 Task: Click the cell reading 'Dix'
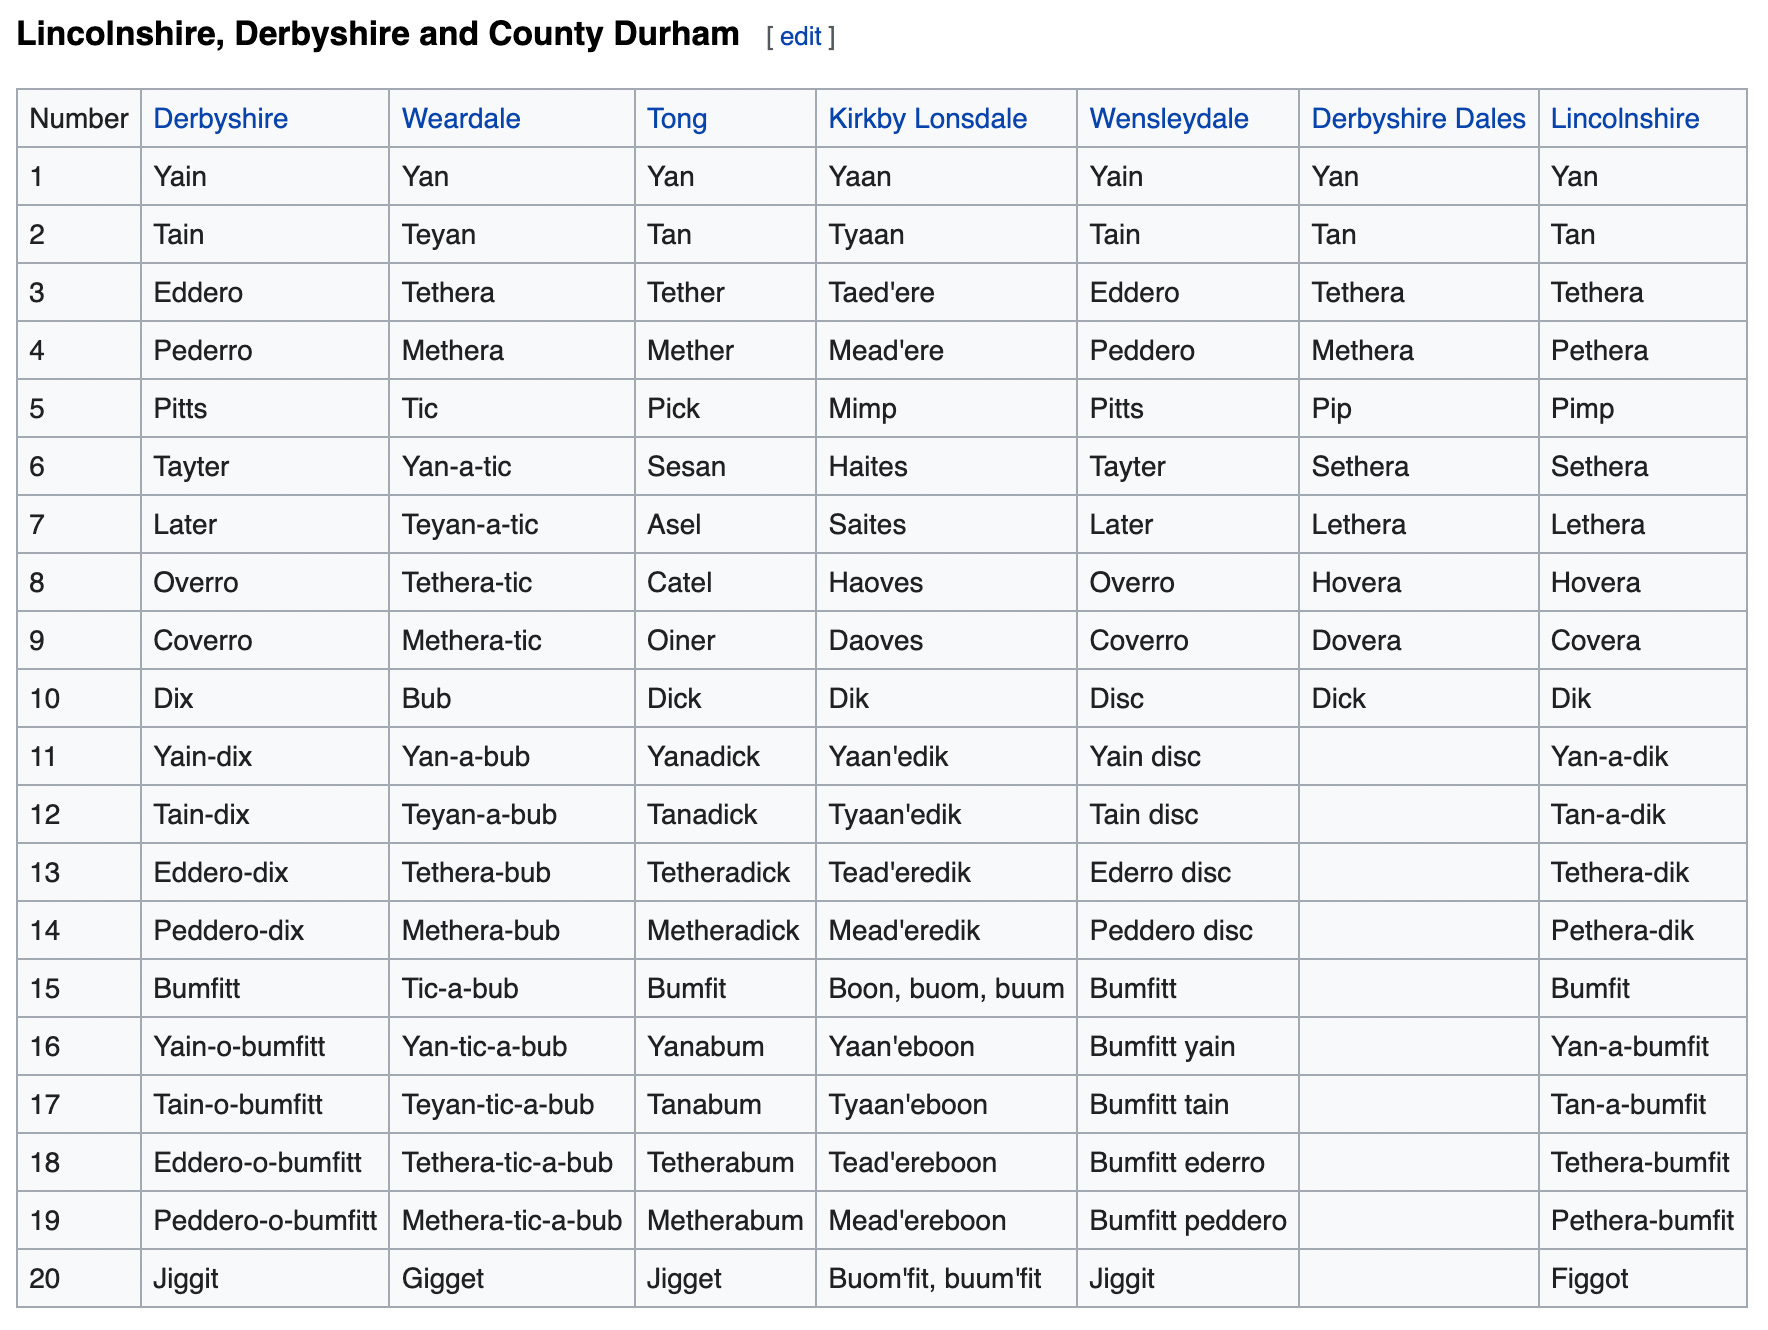pos(265,699)
